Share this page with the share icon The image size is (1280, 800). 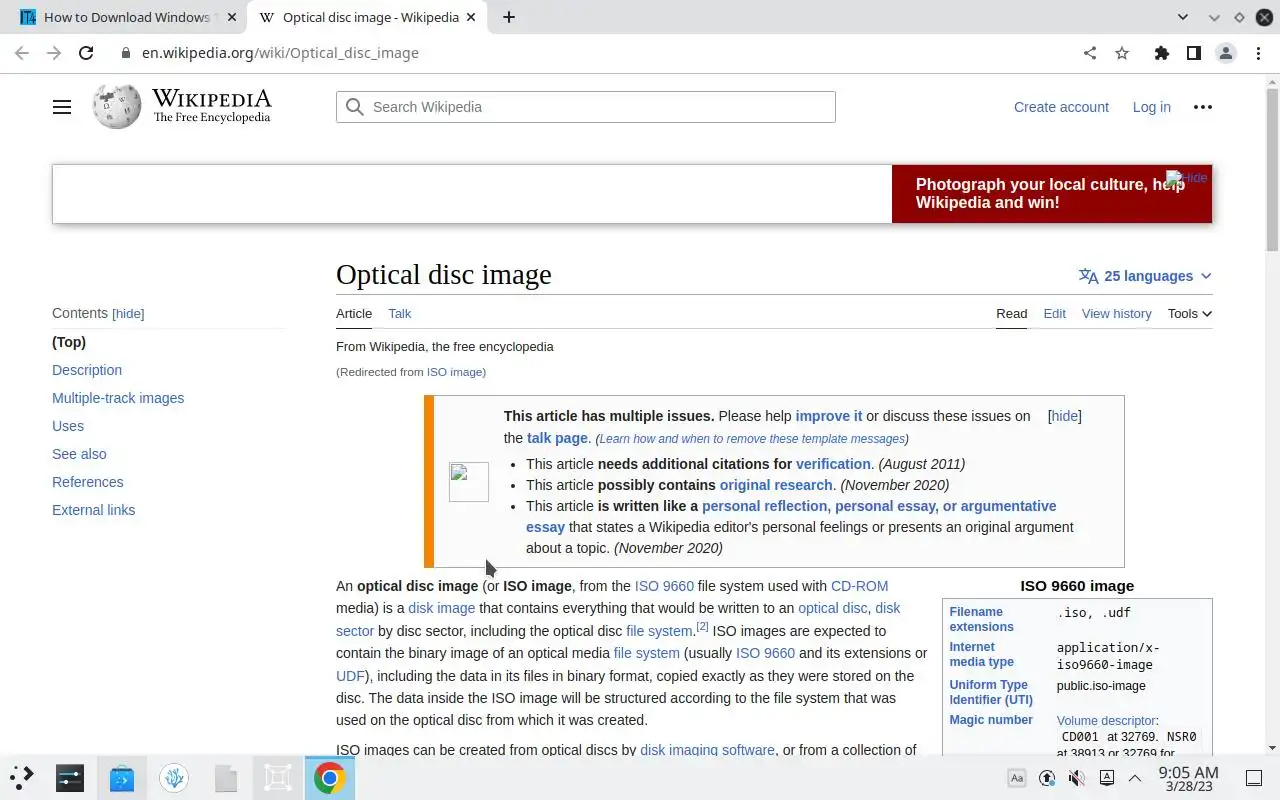click(1090, 53)
